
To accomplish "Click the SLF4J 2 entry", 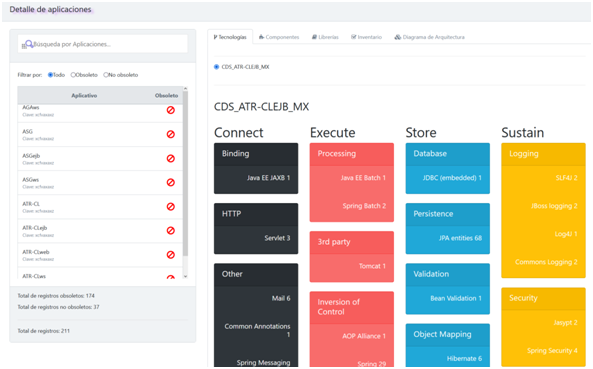I will [x=567, y=178].
